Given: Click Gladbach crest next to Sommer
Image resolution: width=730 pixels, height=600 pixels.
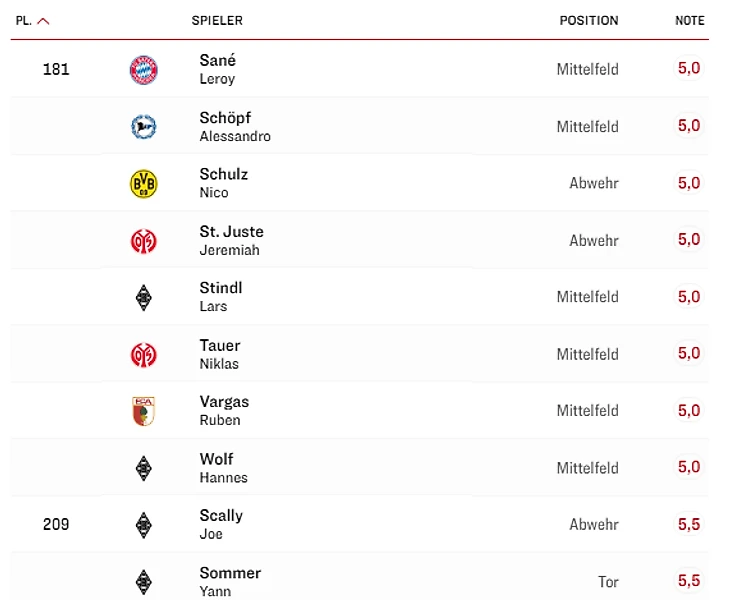Looking at the screenshot, I should [x=144, y=581].
